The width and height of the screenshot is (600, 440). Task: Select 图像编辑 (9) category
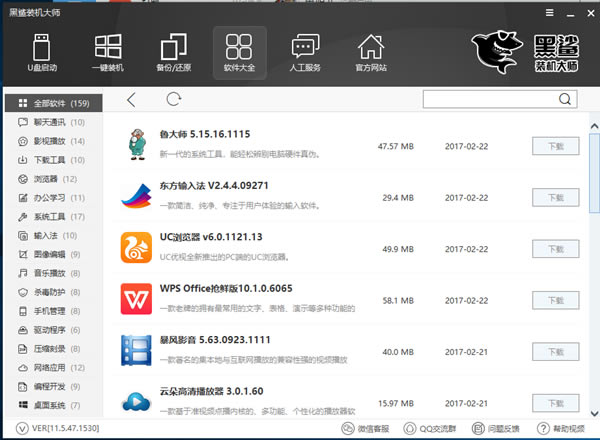click(x=54, y=254)
